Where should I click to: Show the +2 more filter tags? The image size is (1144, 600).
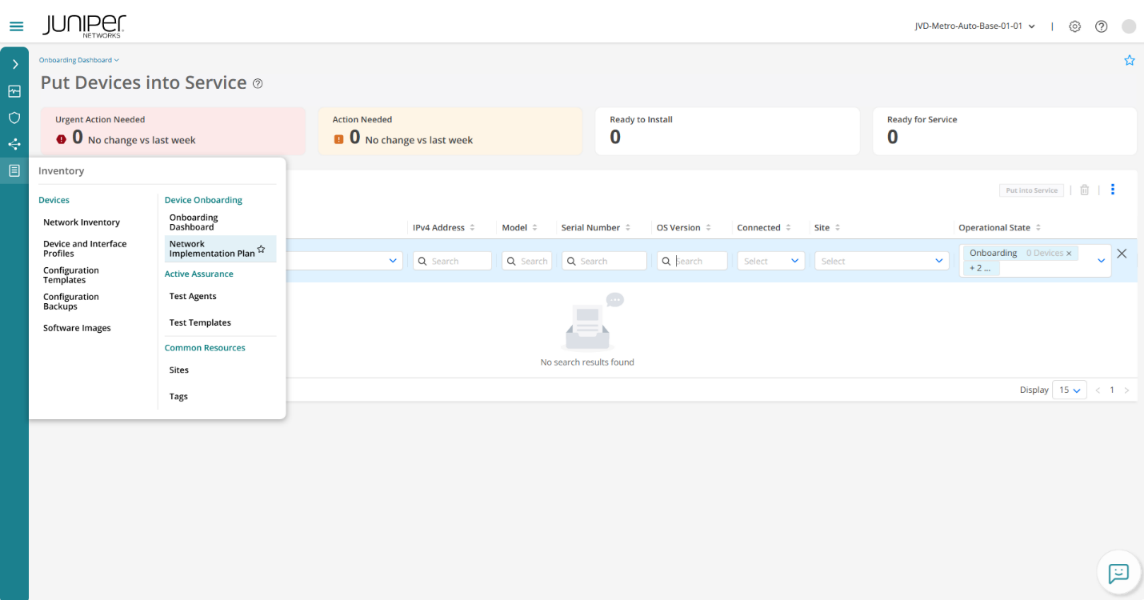[x=980, y=268]
